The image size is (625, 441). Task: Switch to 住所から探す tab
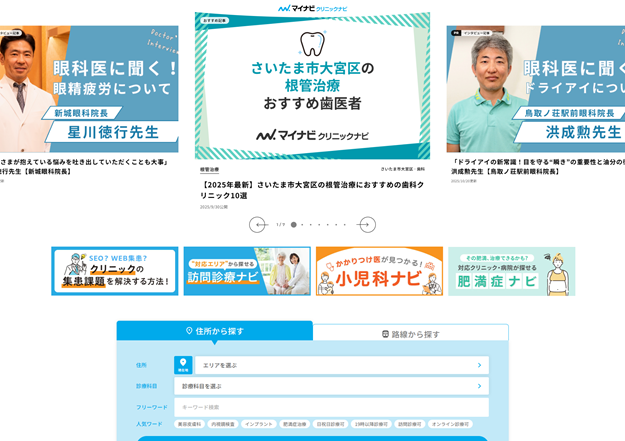[214, 331]
